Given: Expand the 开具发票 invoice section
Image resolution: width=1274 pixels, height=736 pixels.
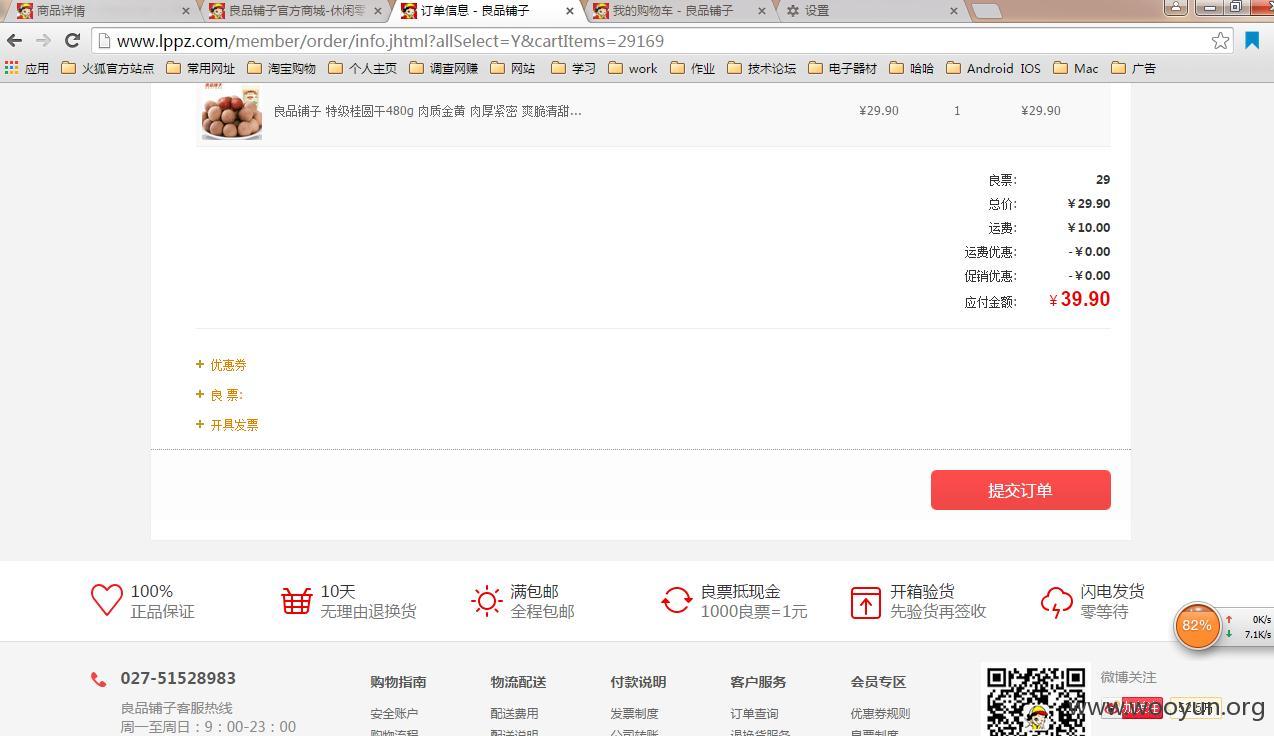Looking at the screenshot, I should pos(227,425).
